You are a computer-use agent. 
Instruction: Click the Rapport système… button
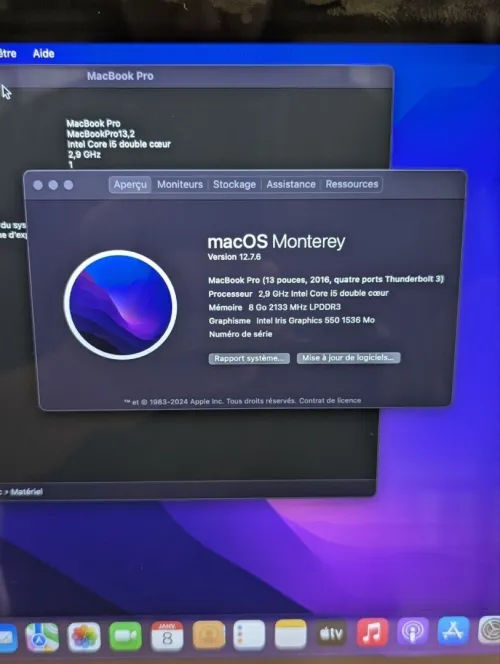[249, 358]
